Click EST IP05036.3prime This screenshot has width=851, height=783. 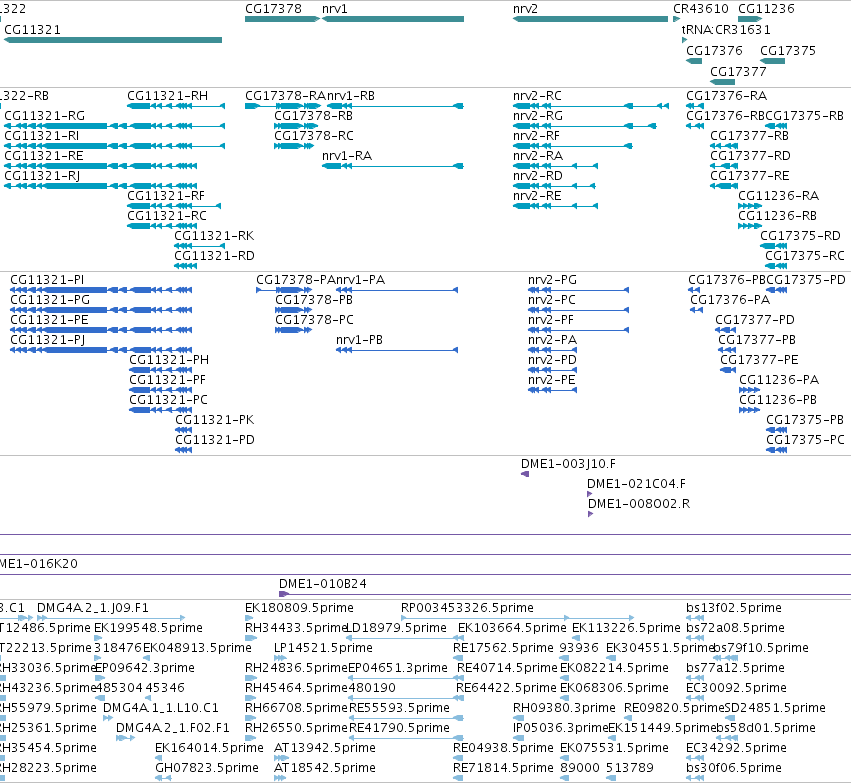click(561, 728)
